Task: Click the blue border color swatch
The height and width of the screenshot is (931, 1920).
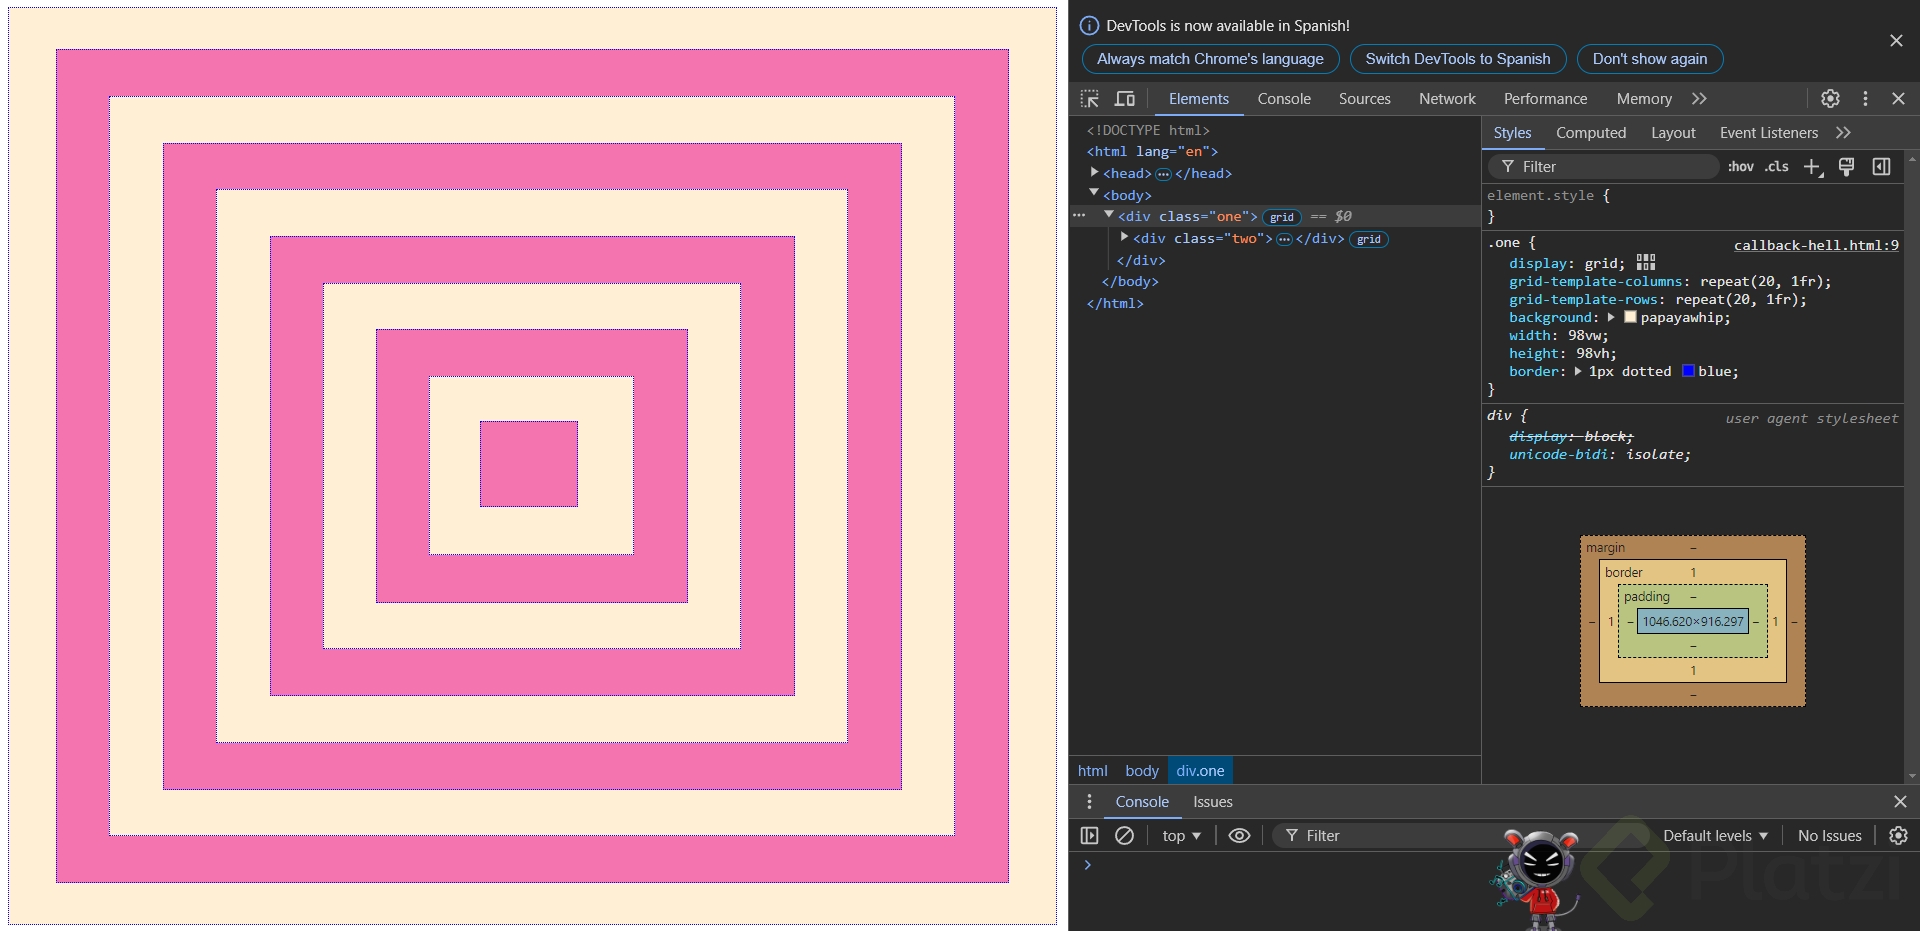Action: coord(1688,371)
